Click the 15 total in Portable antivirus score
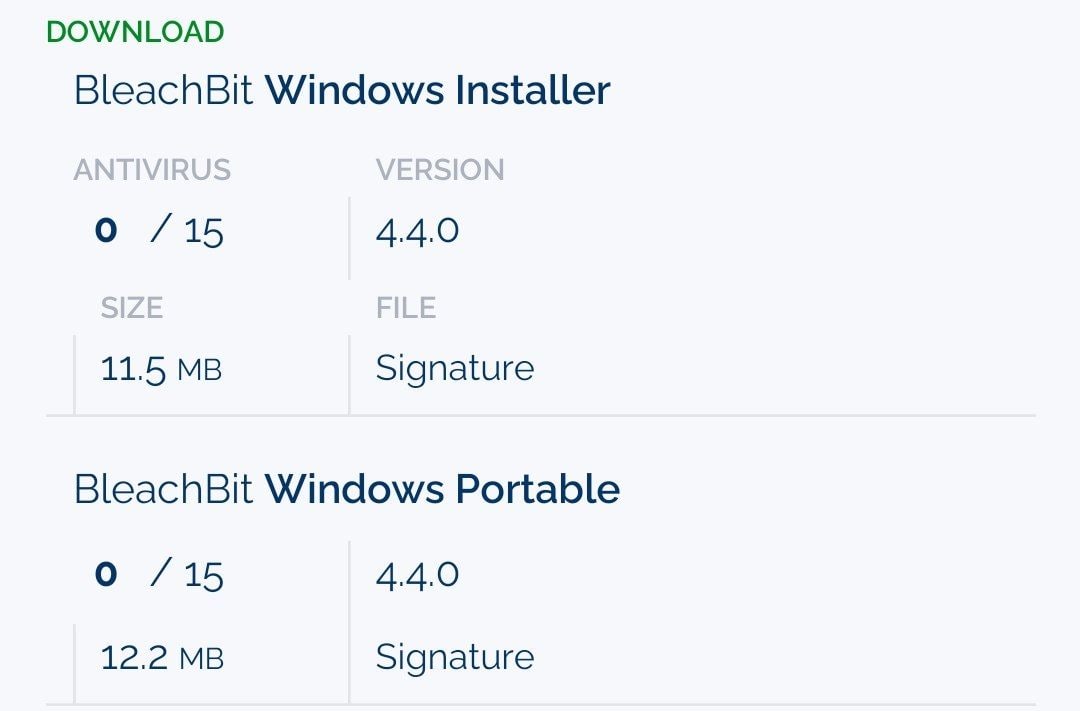The height and width of the screenshot is (711, 1080). click(203, 576)
